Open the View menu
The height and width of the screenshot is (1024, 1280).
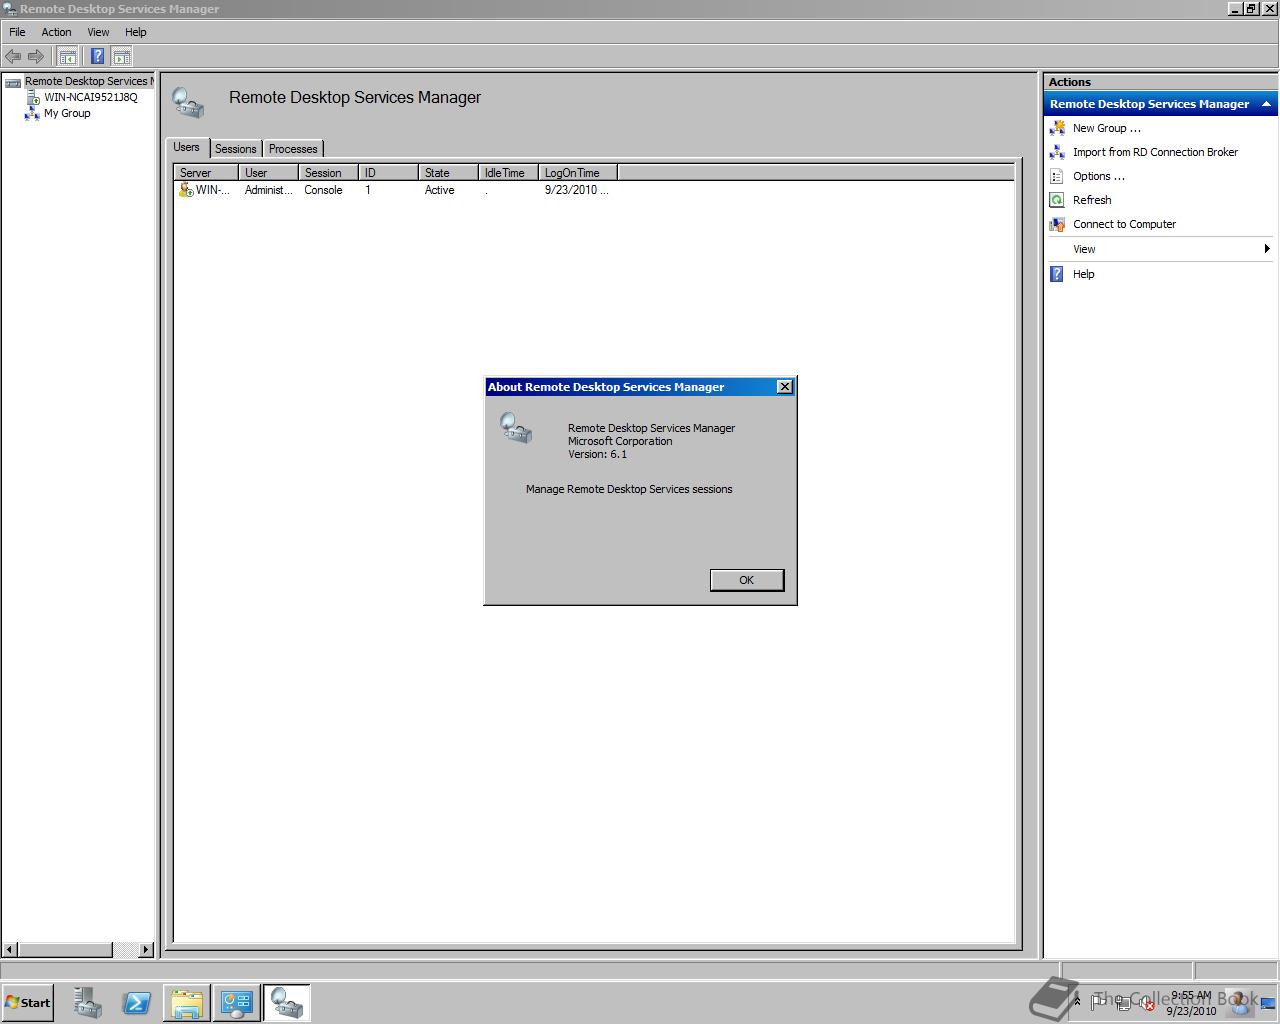(x=98, y=32)
